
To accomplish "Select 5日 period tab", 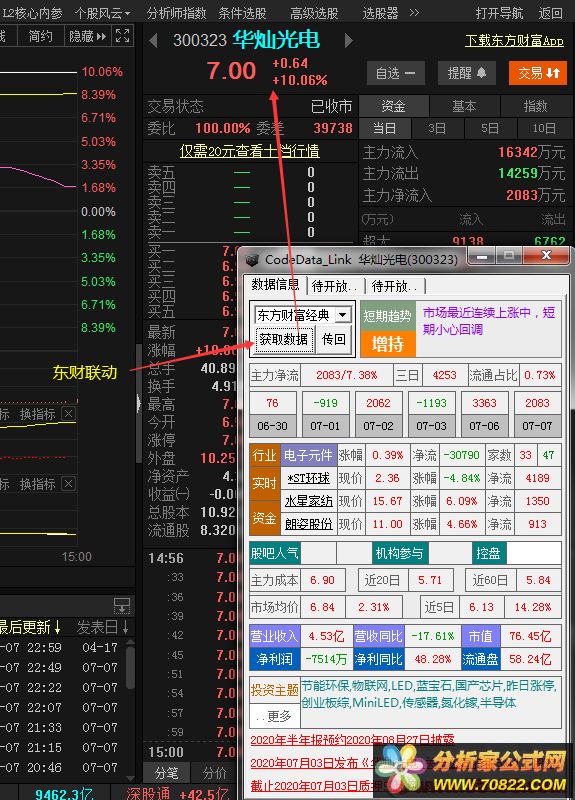I will click(490, 128).
